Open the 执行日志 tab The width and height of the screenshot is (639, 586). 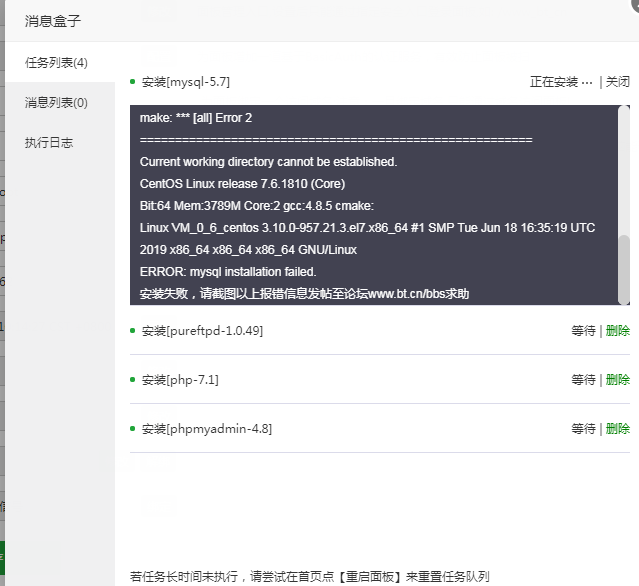[x=60, y=142]
